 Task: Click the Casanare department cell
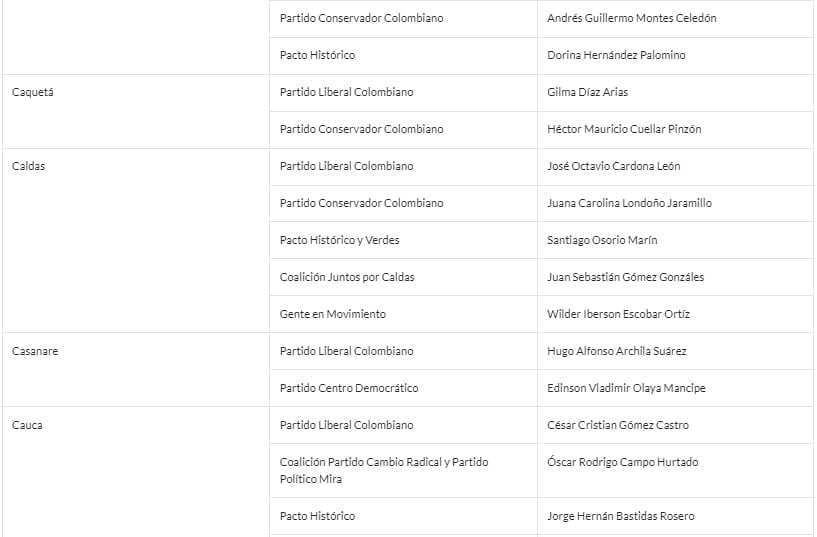35,351
